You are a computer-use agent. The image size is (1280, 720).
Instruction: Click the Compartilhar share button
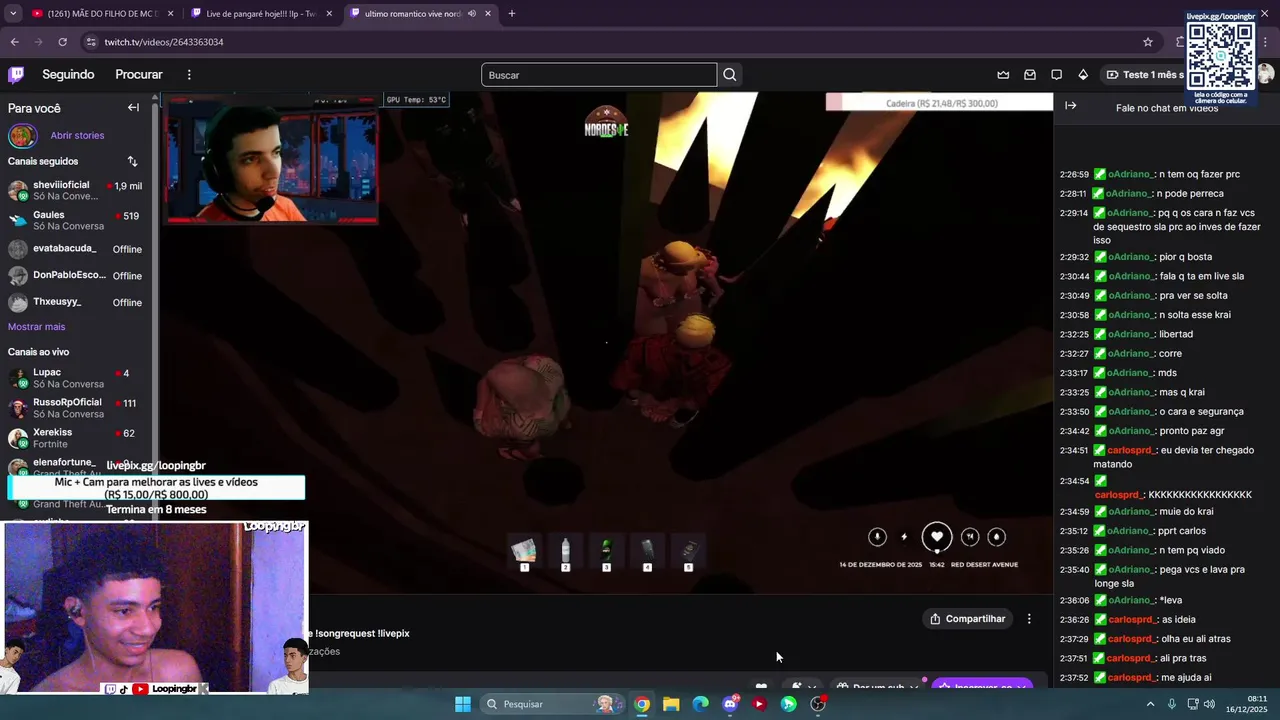click(967, 619)
